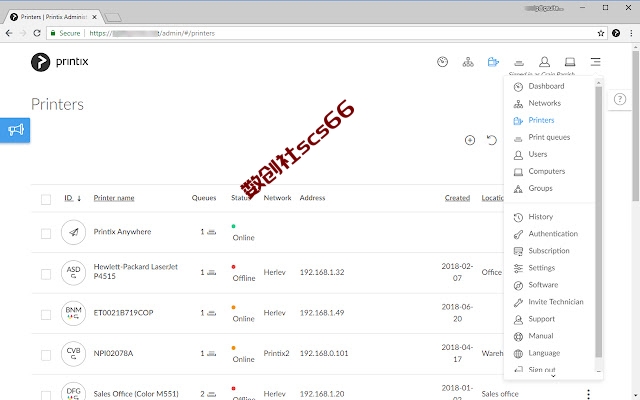Image resolution: width=640 pixels, height=400 pixels.
Task: Check the Hewlett-Packard LaserJet P4515 checkbox
Action: (x=46, y=274)
